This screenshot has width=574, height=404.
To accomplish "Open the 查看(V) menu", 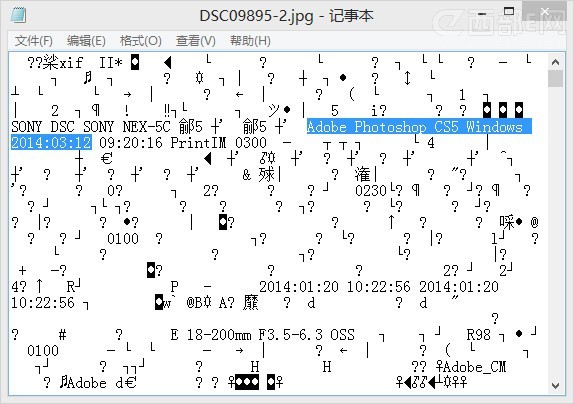I will tap(195, 41).
